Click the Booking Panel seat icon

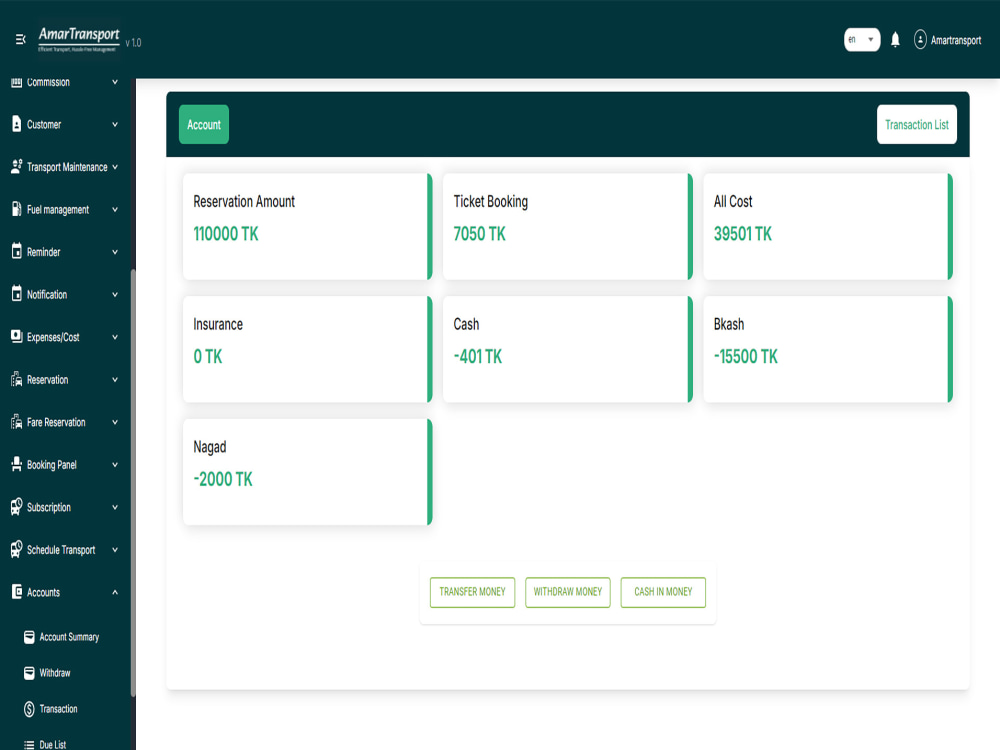tap(17, 464)
